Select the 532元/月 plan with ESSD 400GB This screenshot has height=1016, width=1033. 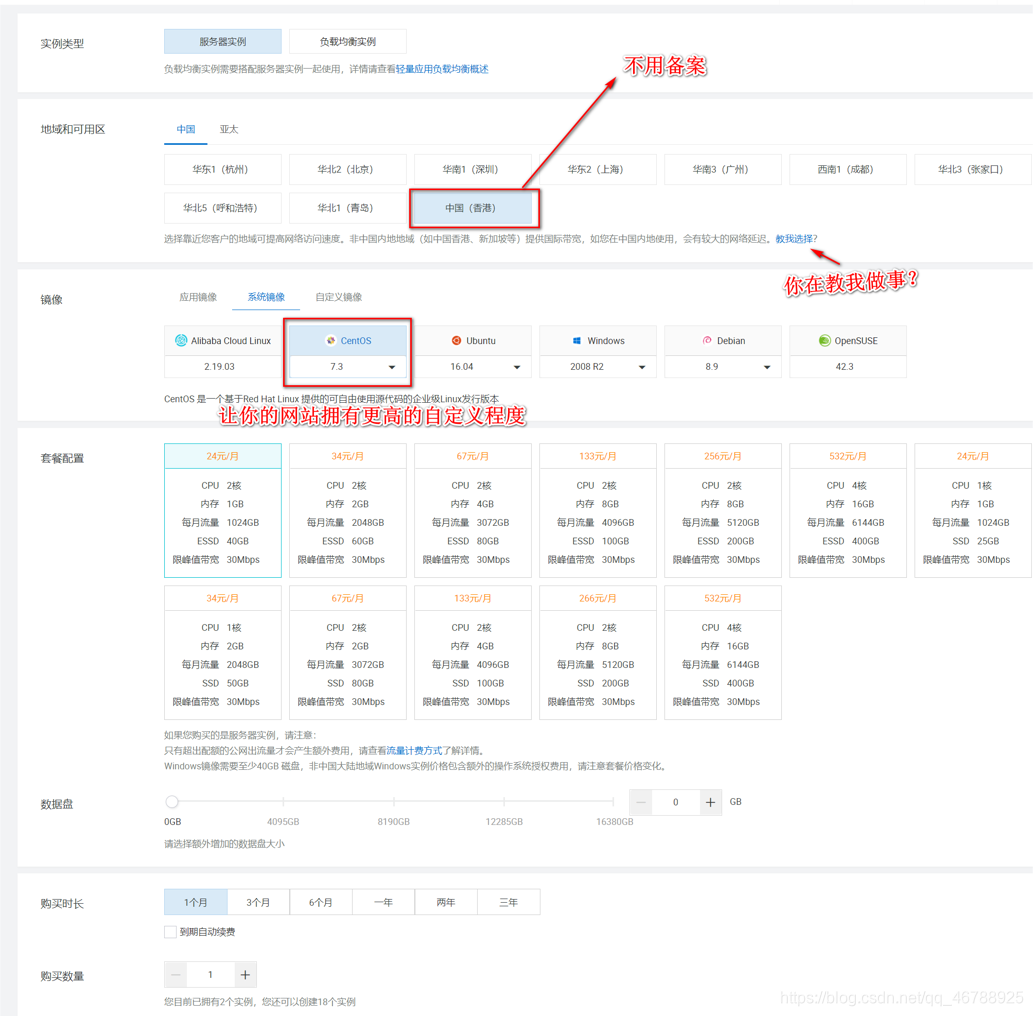coord(848,511)
